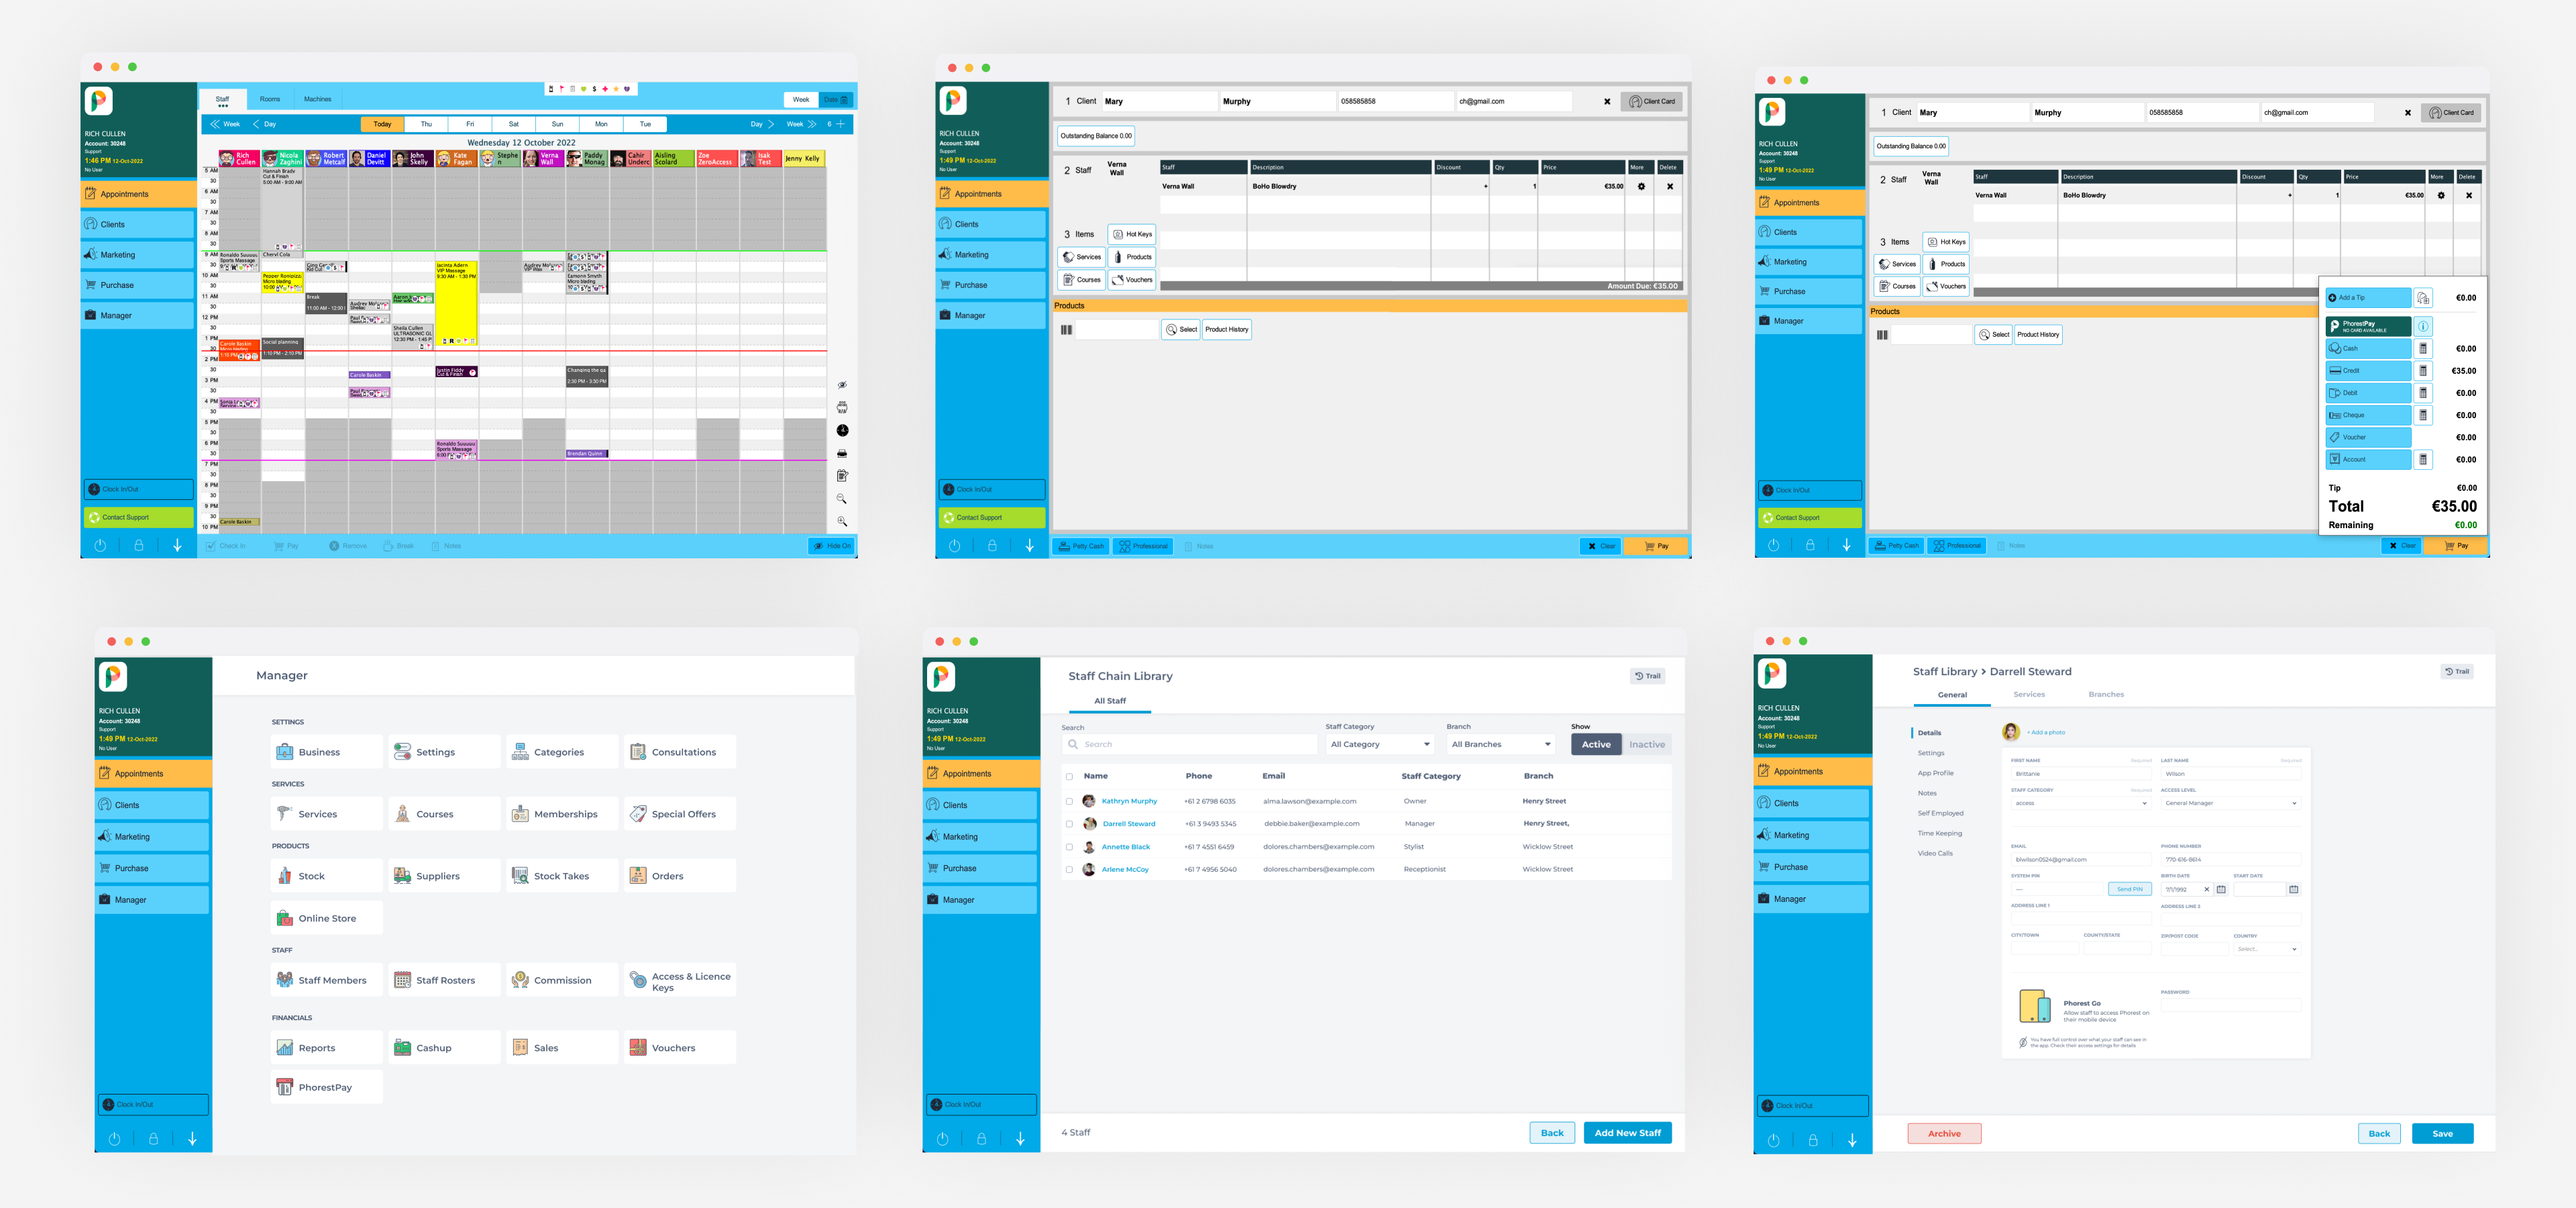The image size is (2576, 1208).
Task: Click the info icon next to PhorestPay
Action: 2423,326
